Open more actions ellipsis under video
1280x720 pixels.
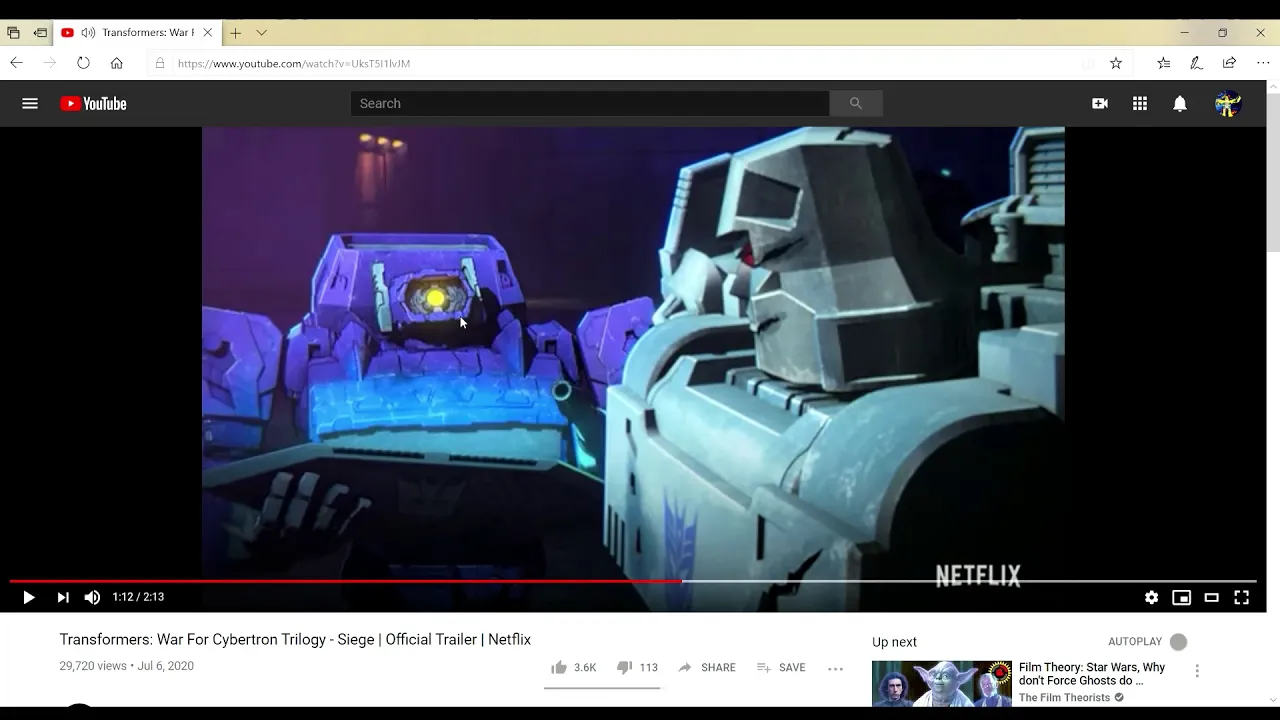(836, 668)
